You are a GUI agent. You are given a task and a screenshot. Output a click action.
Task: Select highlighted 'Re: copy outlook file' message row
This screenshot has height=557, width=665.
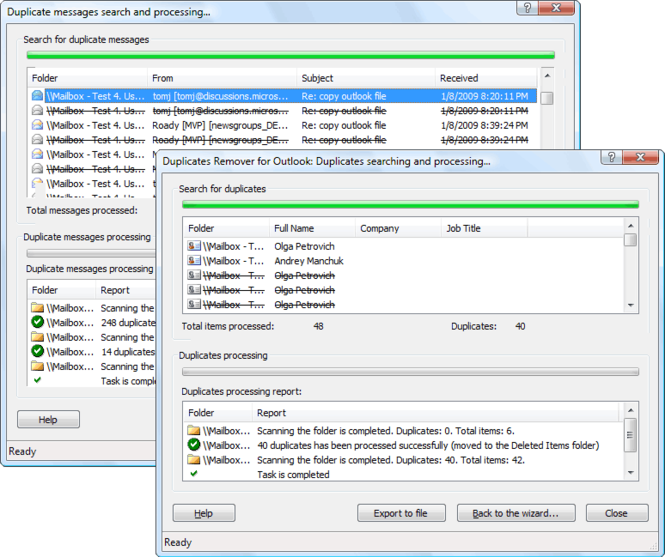tap(283, 96)
